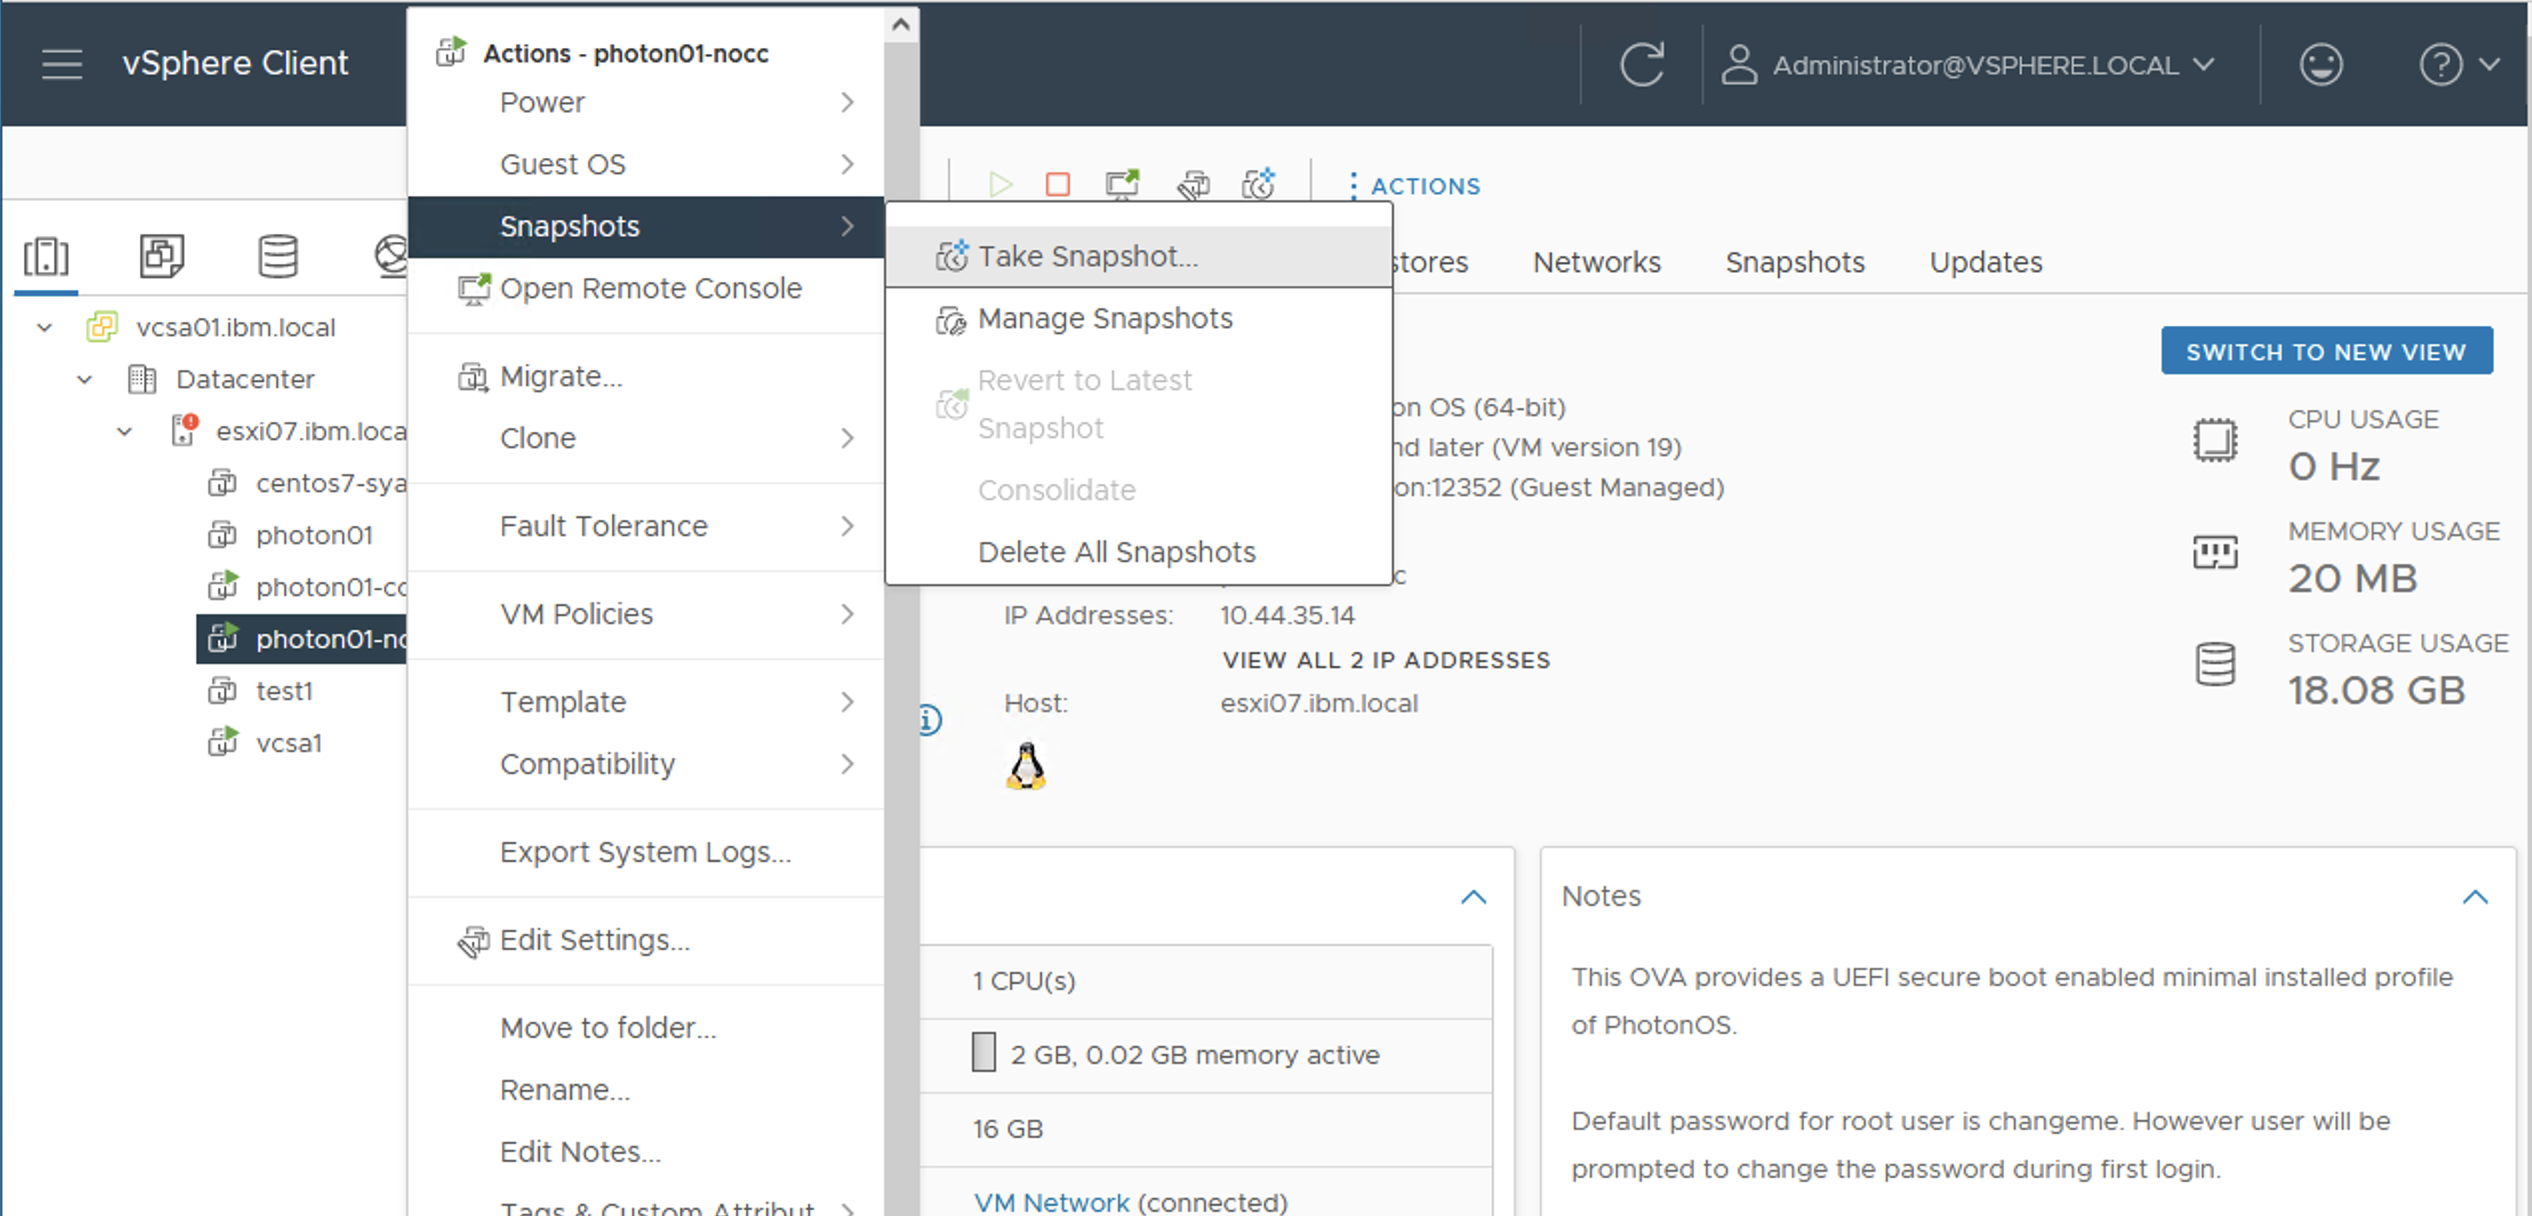Collapse the Datacenter tree node
This screenshot has height=1216, width=2532.
85,380
